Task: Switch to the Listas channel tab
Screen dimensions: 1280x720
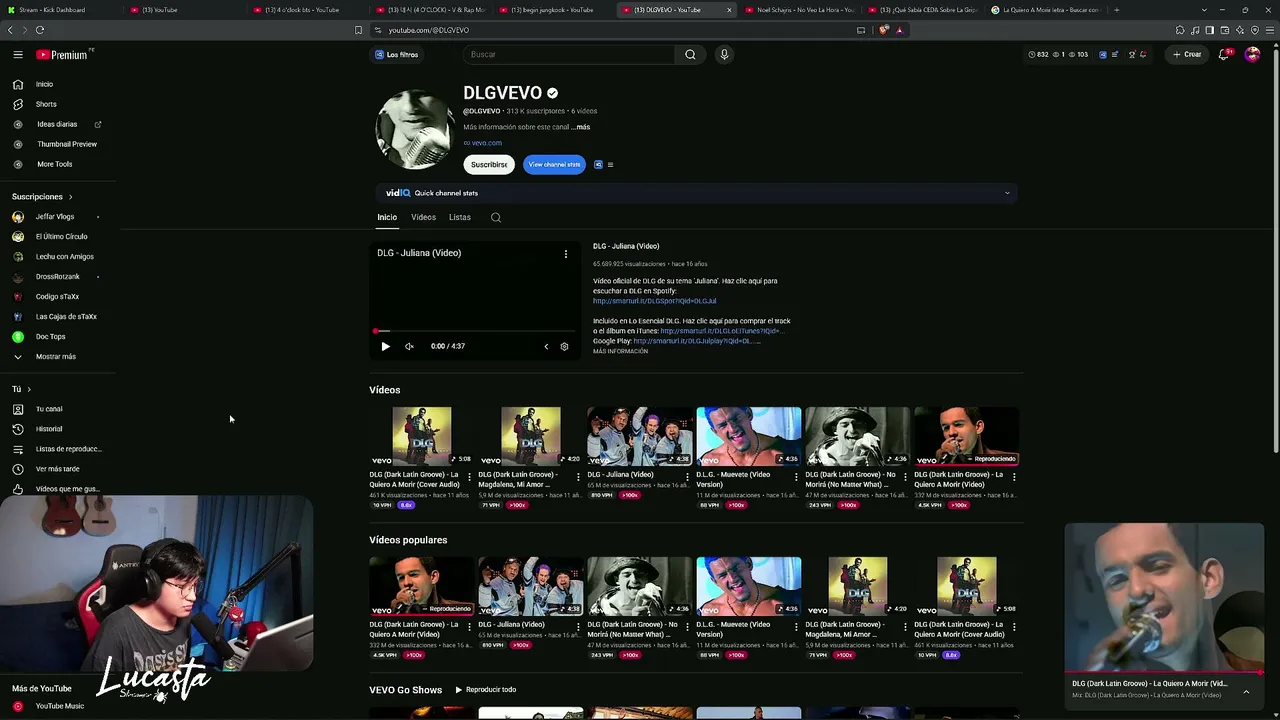Action: (460, 217)
